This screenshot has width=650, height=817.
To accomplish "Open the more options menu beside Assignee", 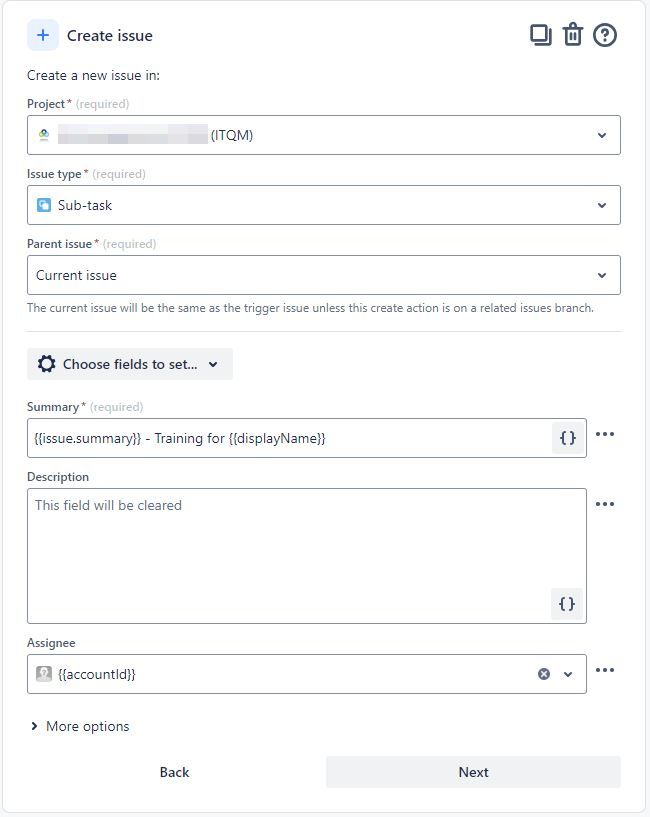I will (605, 671).
